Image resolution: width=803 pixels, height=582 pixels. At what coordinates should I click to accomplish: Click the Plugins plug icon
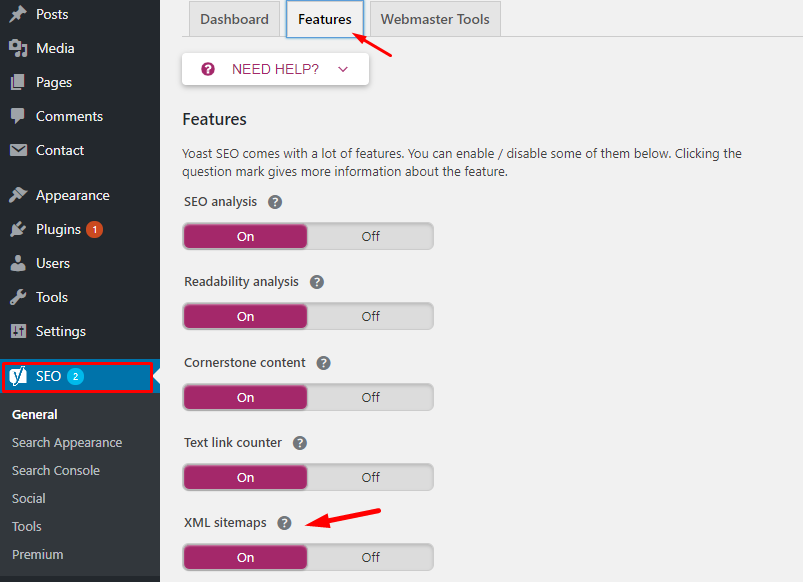pyautogui.click(x=18, y=230)
